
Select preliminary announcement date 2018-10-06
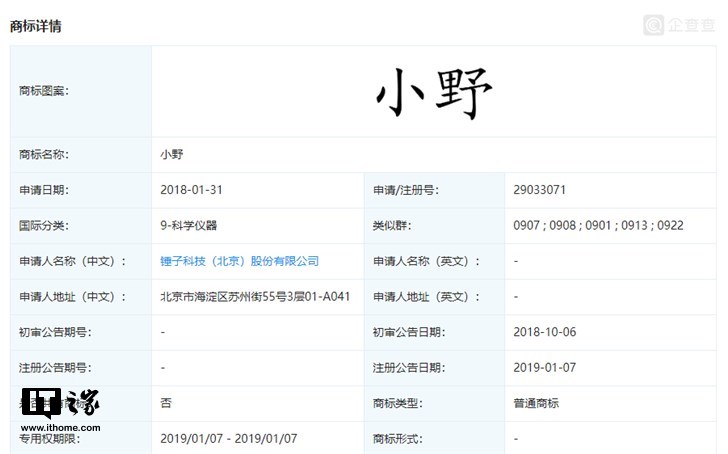(x=545, y=332)
